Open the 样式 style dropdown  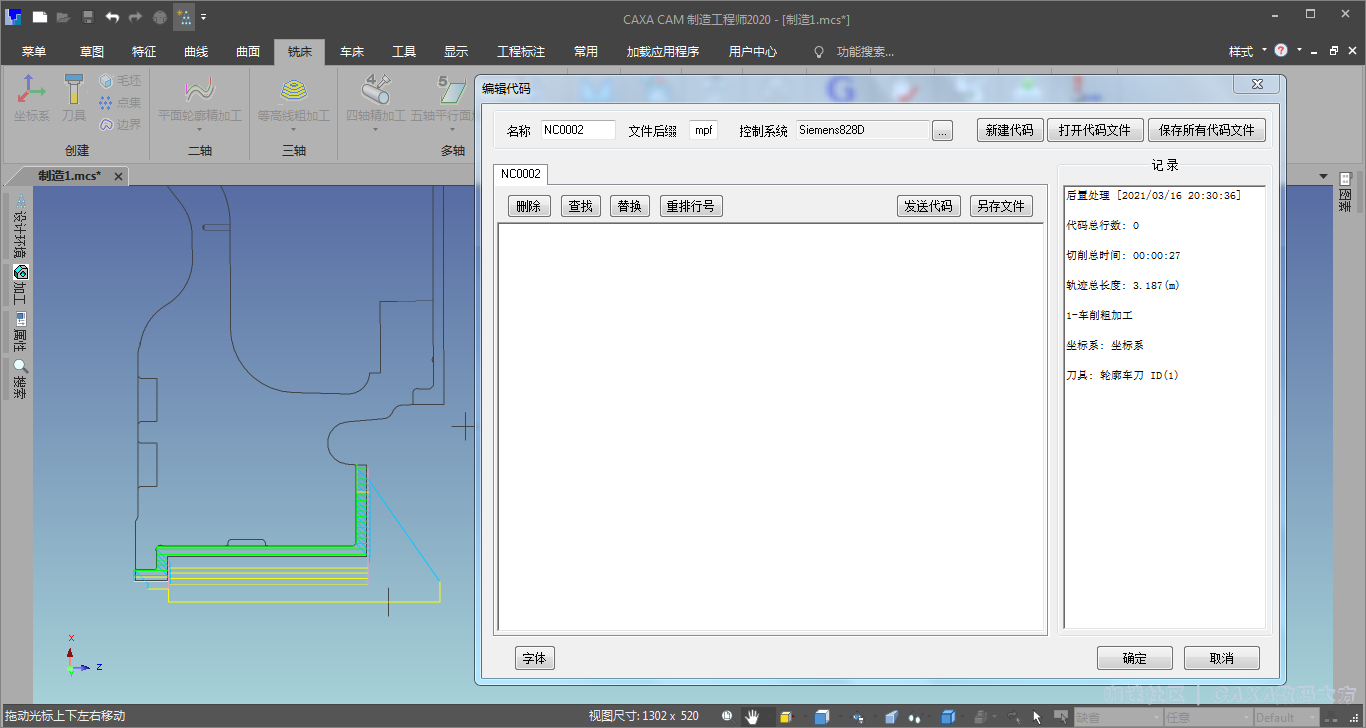click(x=1248, y=51)
